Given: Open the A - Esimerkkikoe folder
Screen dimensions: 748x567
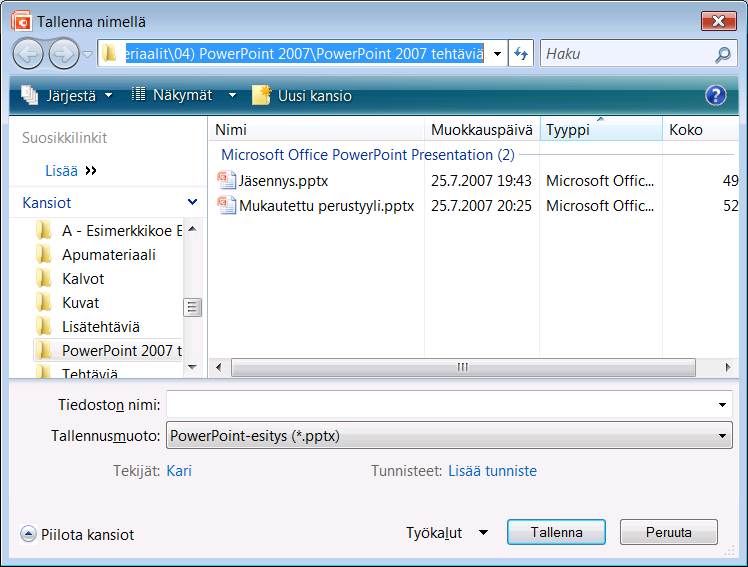Looking at the screenshot, I should (108, 231).
